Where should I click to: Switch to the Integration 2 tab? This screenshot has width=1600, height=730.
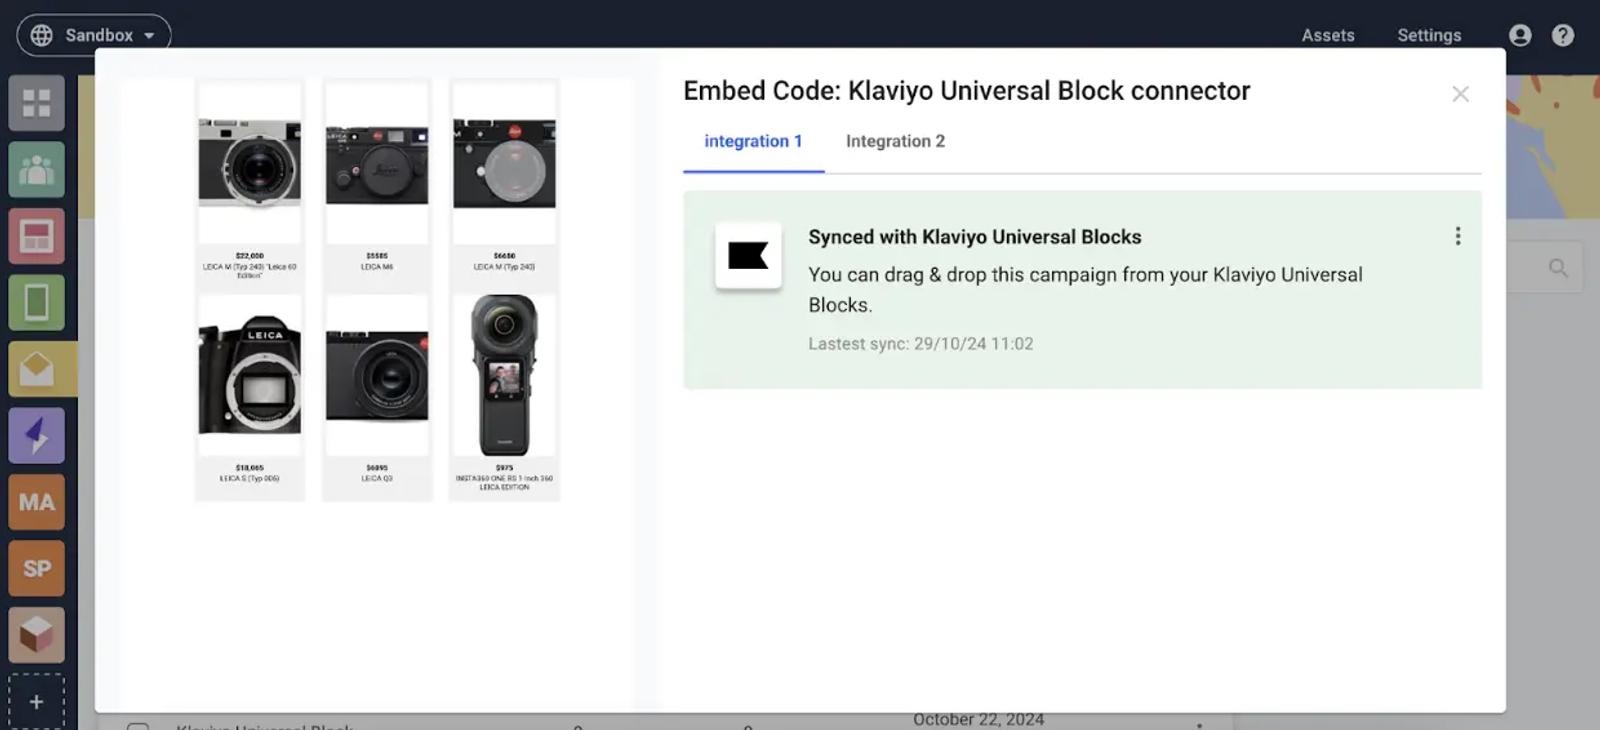(895, 142)
